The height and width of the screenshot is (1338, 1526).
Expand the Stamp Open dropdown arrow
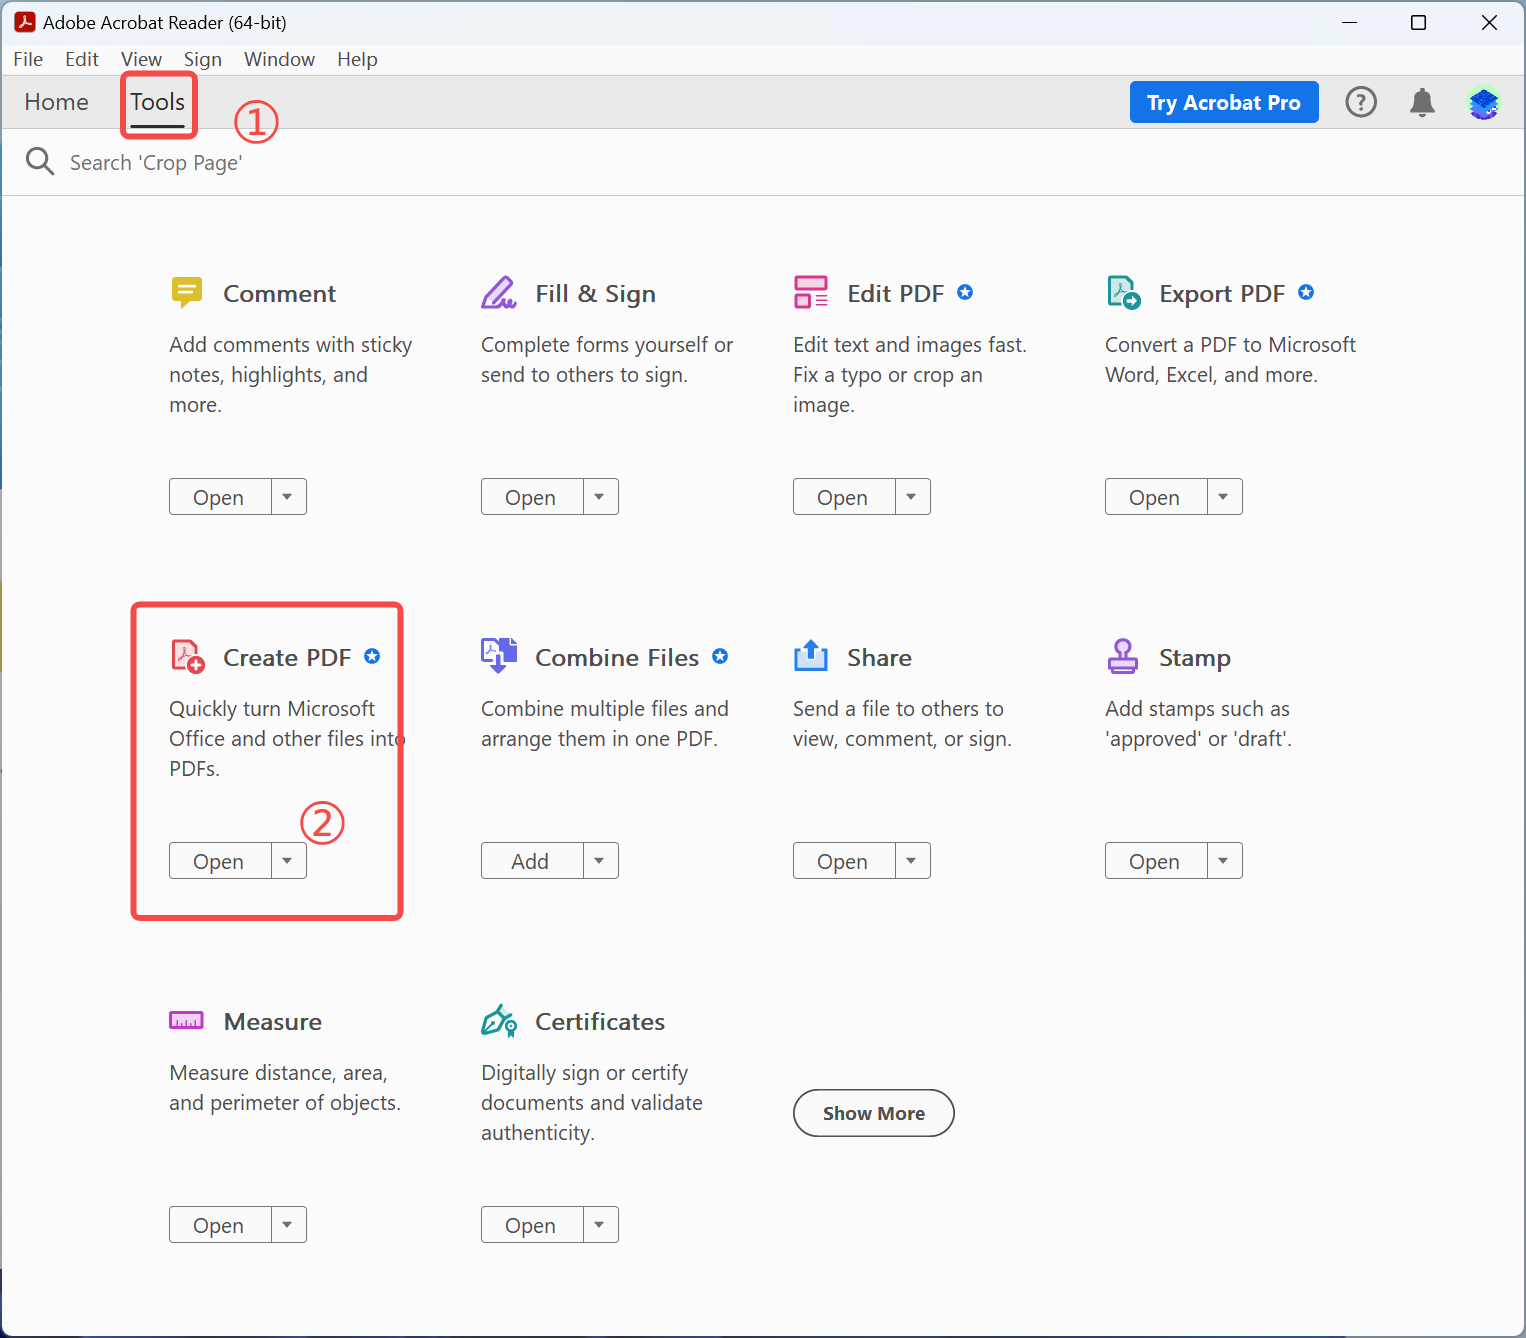(x=1224, y=860)
